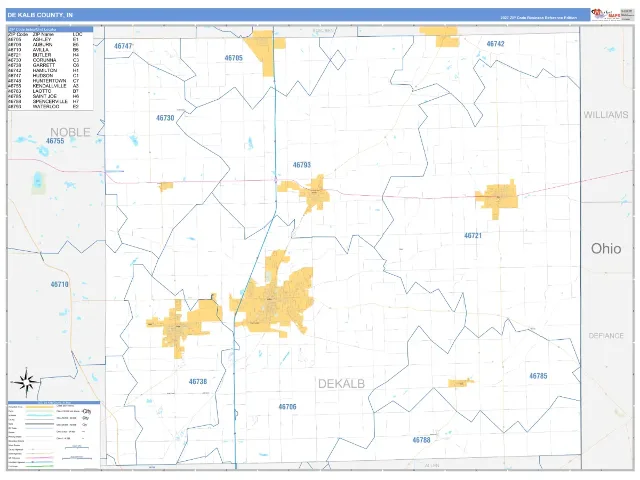The width and height of the screenshot is (640, 480).
Task: Click the yellow swatch in map legend
Action: tap(39, 407)
